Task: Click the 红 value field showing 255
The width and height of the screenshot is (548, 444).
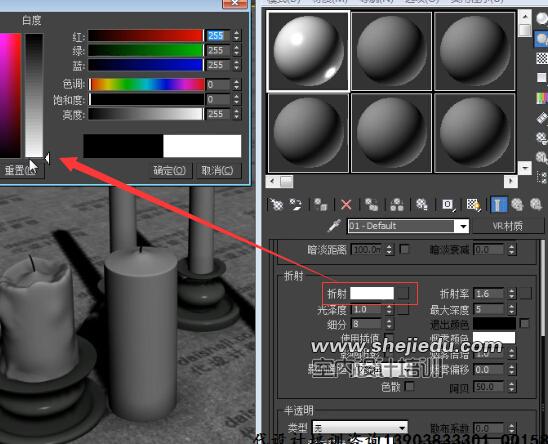Action: point(218,35)
